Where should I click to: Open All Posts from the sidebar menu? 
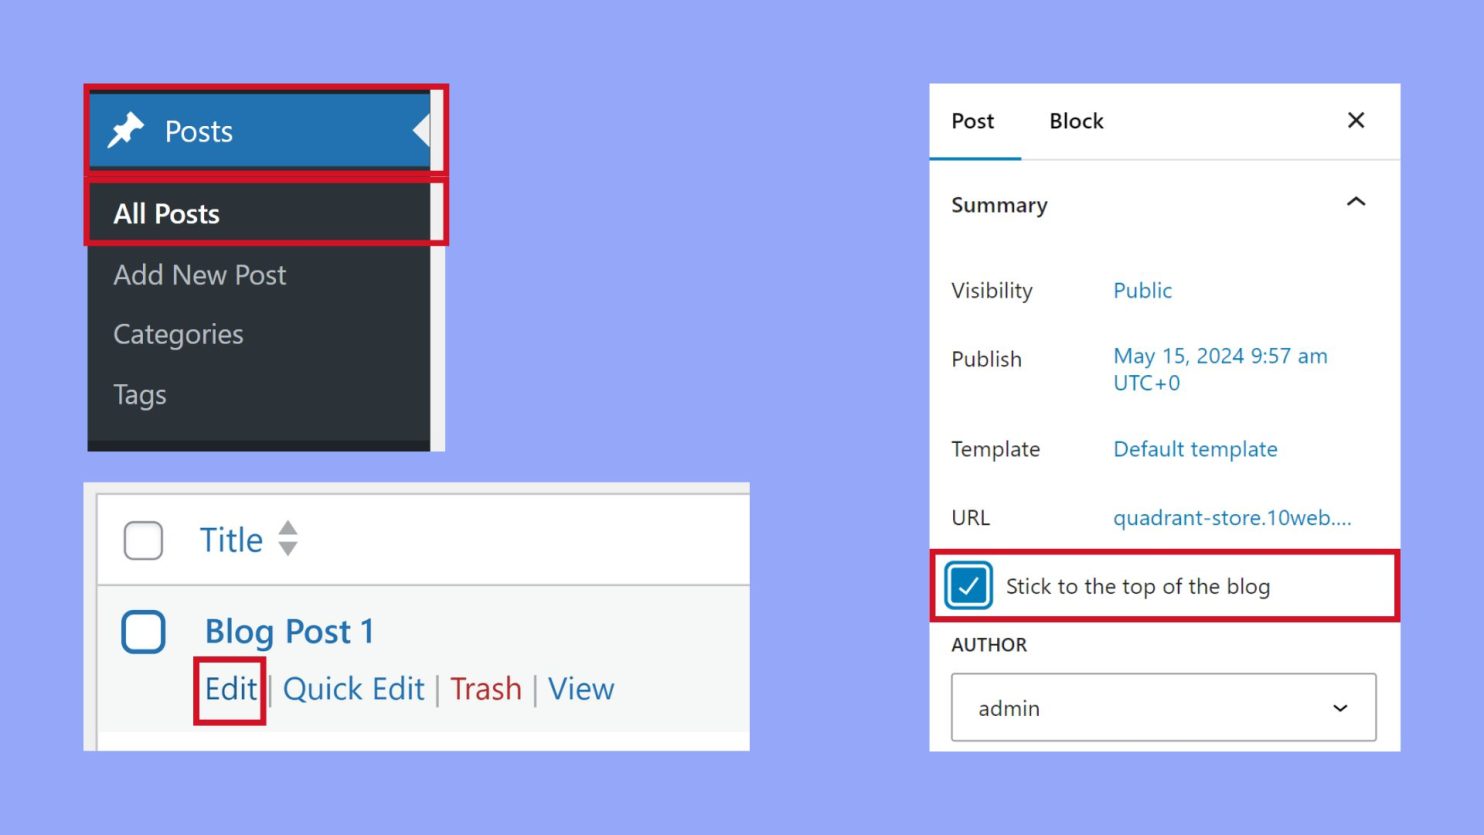(166, 213)
